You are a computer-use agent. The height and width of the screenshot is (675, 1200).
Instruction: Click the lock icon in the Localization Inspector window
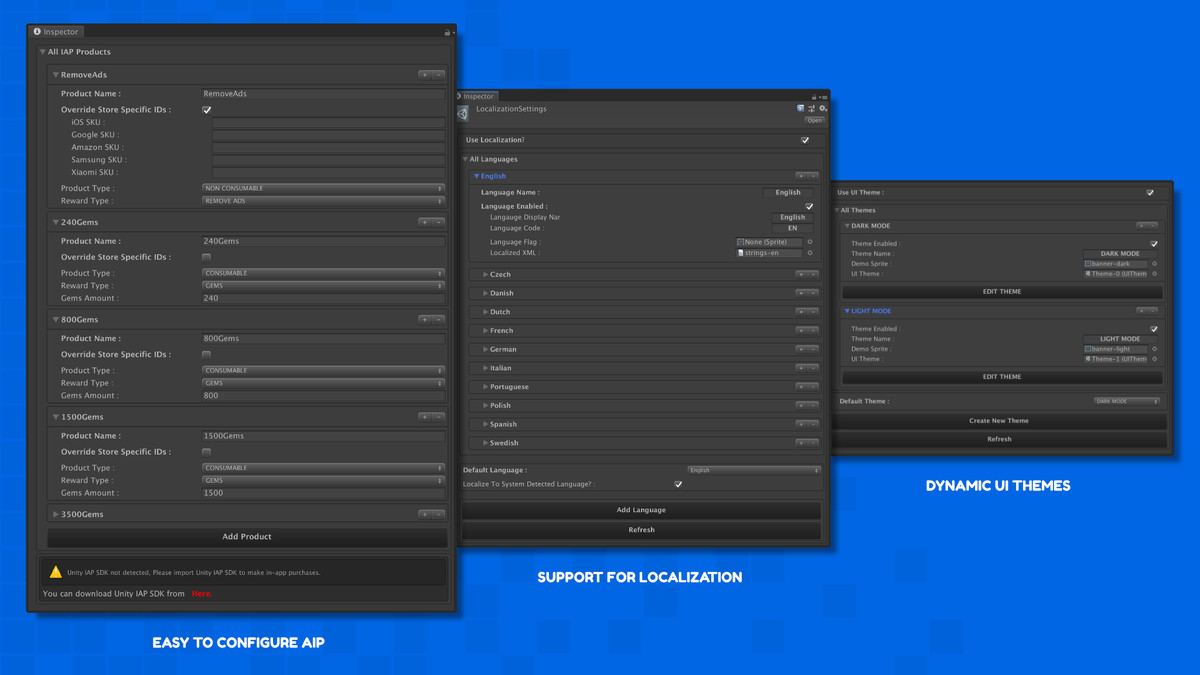815,97
